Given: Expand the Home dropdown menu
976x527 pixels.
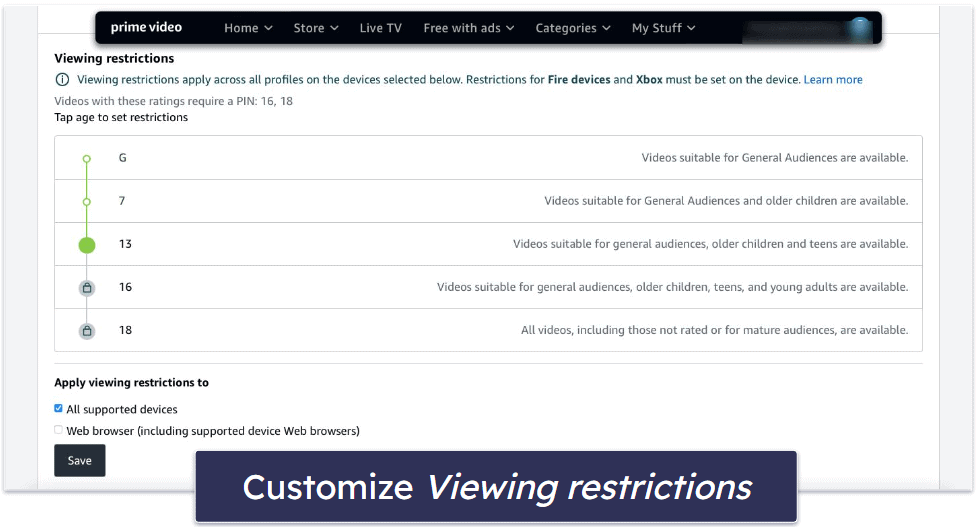Looking at the screenshot, I should pyautogui.click(x=247, y=28).
